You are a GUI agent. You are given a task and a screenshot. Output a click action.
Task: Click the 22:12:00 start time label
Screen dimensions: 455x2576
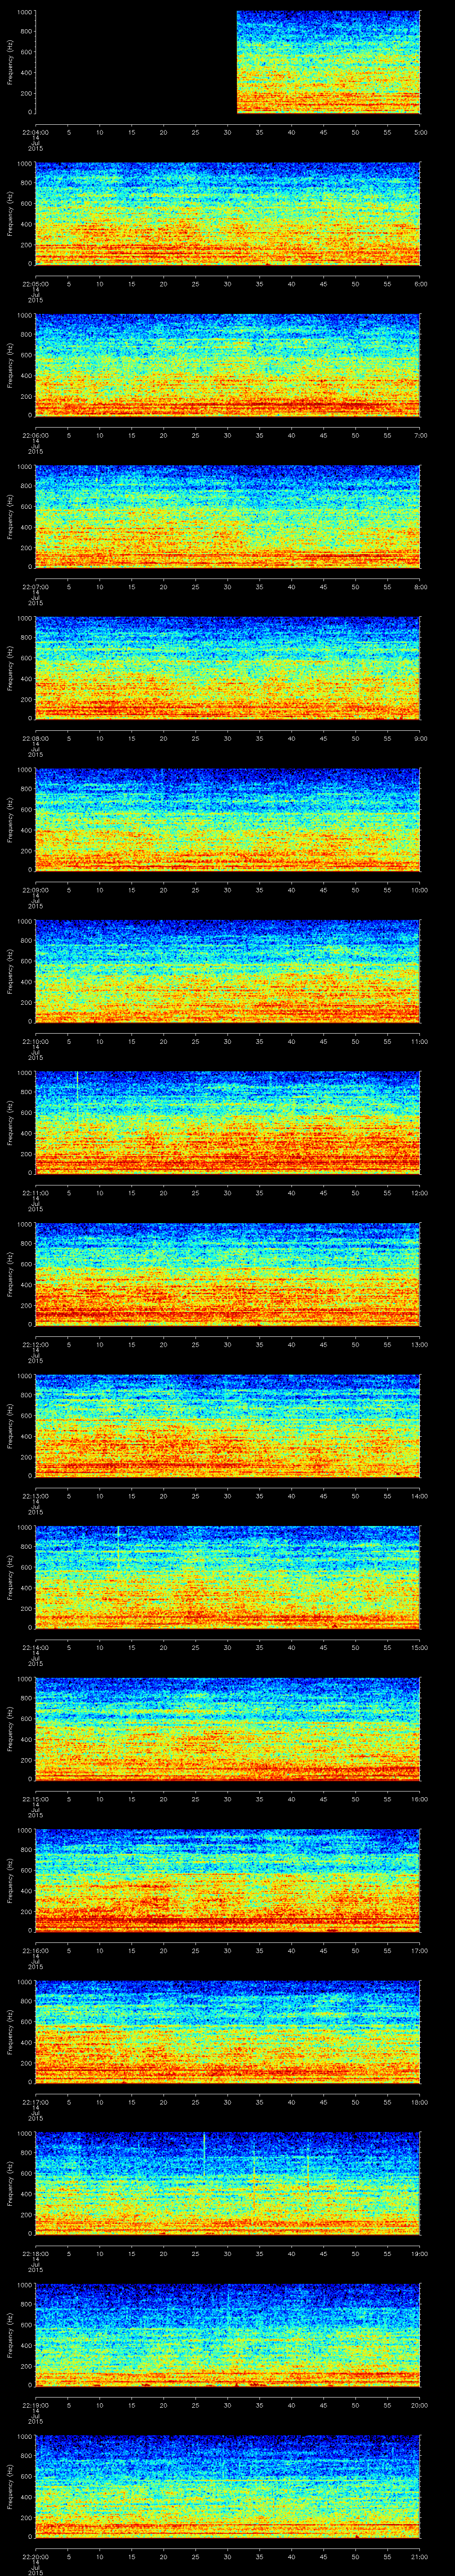pos(35,1344)
